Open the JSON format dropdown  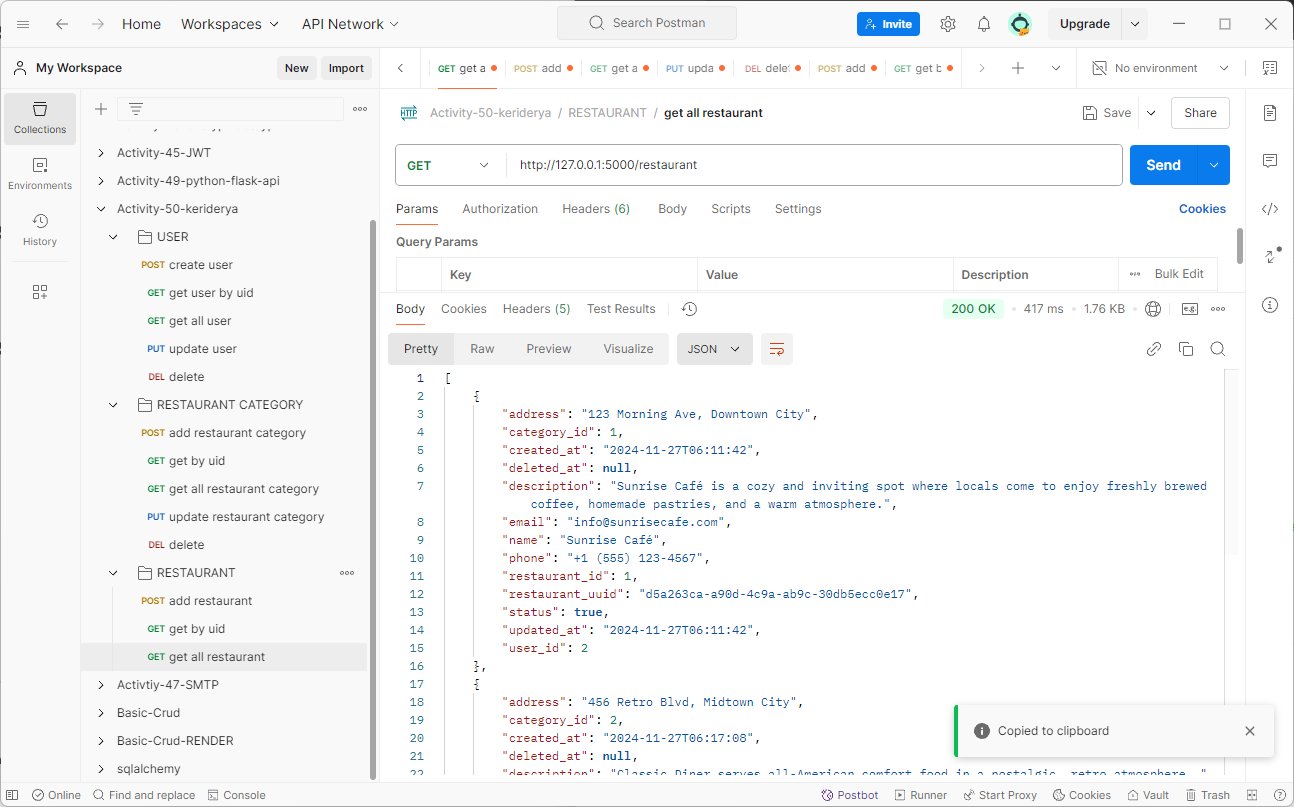pos(714,349)
